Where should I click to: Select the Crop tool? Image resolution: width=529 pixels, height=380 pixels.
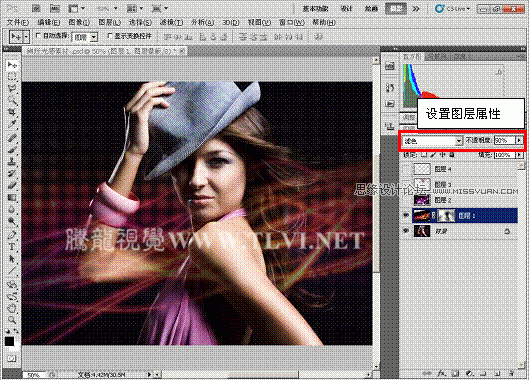pyautogui.click(x=12, y=112)
